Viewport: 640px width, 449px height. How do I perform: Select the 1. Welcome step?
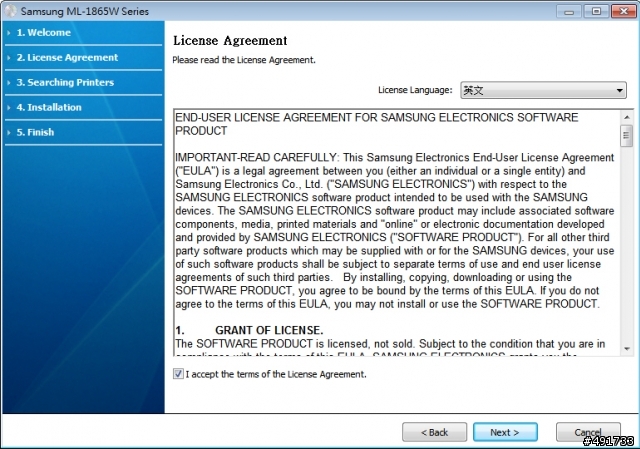[x=43, y=33]
